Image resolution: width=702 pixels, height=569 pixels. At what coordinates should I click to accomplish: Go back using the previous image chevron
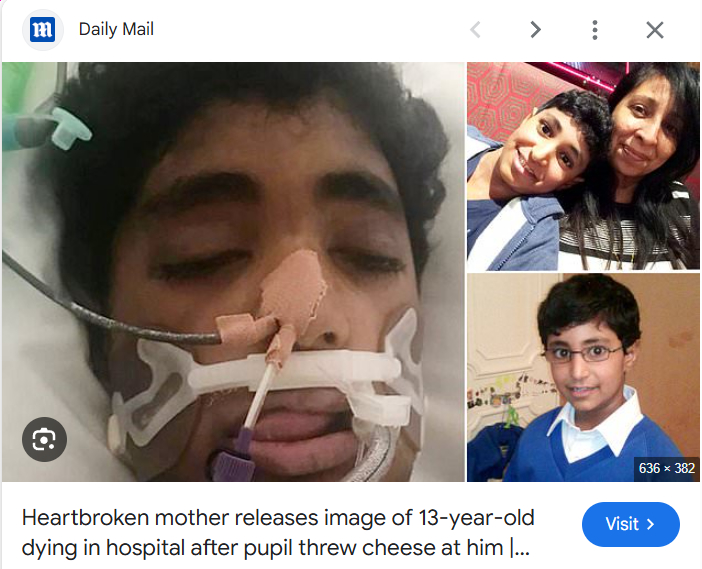(x=475, y=30)
